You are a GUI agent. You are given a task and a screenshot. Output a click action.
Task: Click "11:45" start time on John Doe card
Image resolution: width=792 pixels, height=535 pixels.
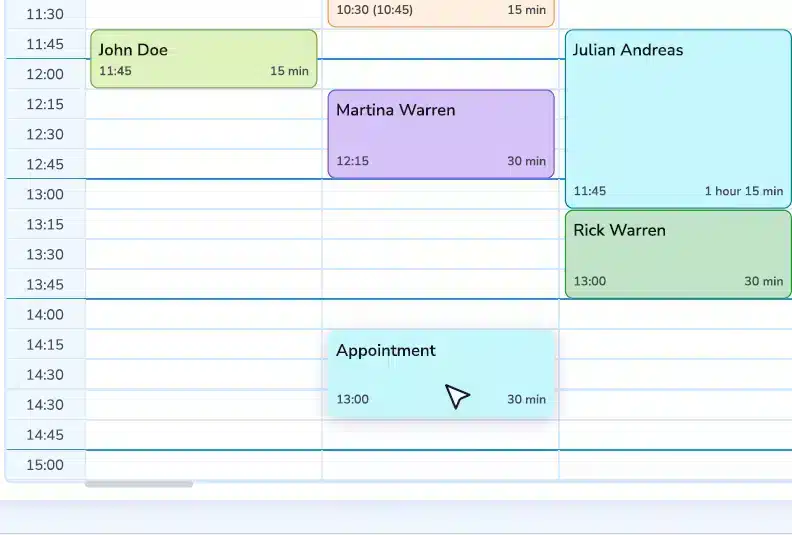tap(115, 71)
